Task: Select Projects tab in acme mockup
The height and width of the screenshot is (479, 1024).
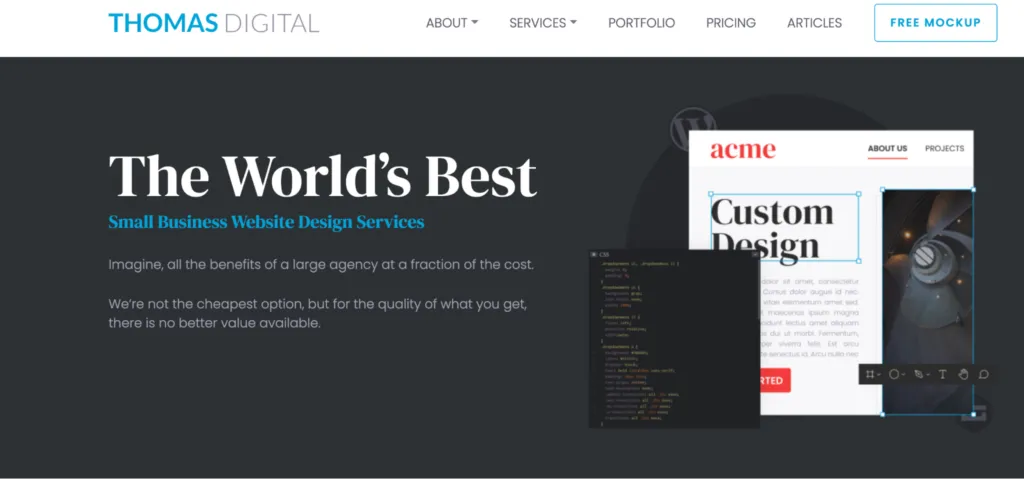Action: 944,148
